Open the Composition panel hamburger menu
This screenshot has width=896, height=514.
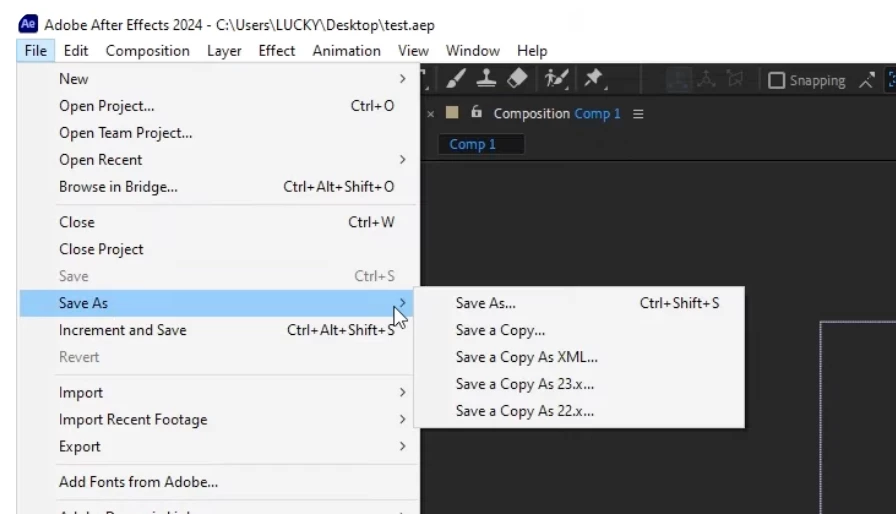click(x=638, y=114)
